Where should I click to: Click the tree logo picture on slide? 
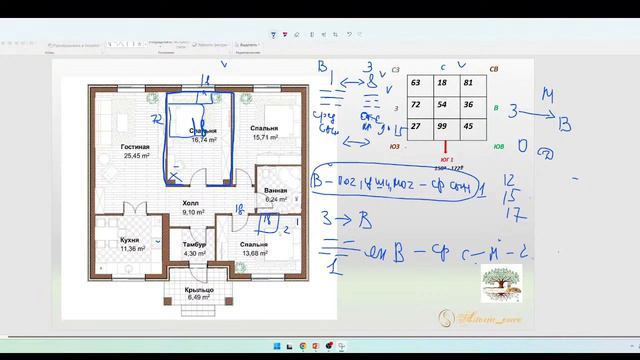click(x=501, y=283)
